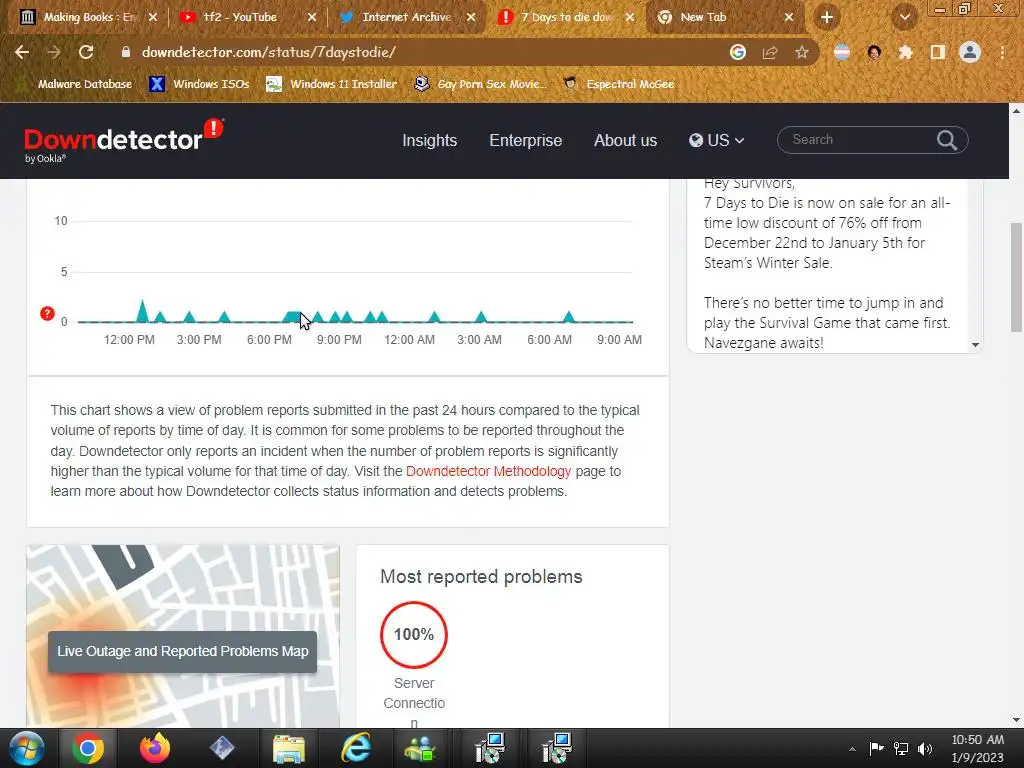Open Chrome three-dot menu
Image resolution: width=1024 pixels, height=768 pixels.
tap(1002, 52)
